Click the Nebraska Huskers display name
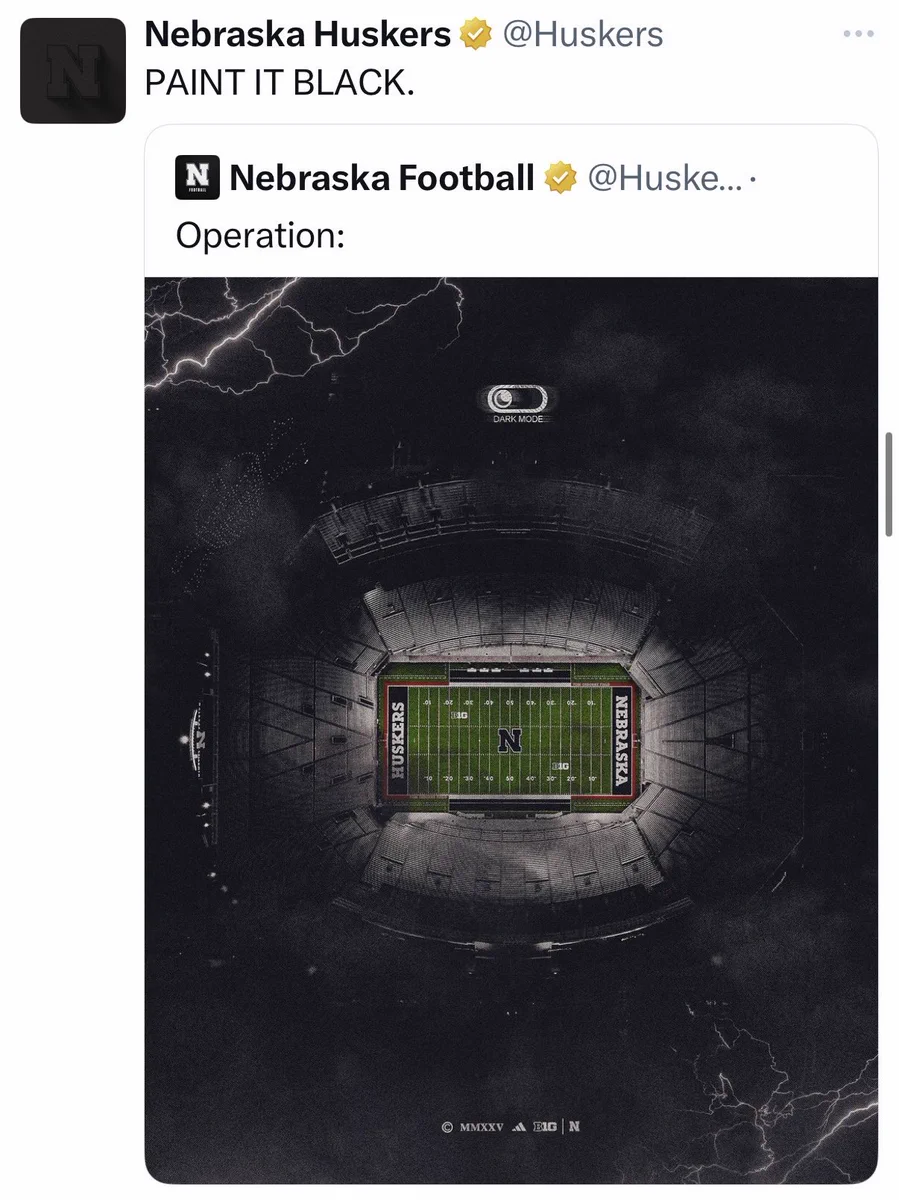 tap(298, 35)
